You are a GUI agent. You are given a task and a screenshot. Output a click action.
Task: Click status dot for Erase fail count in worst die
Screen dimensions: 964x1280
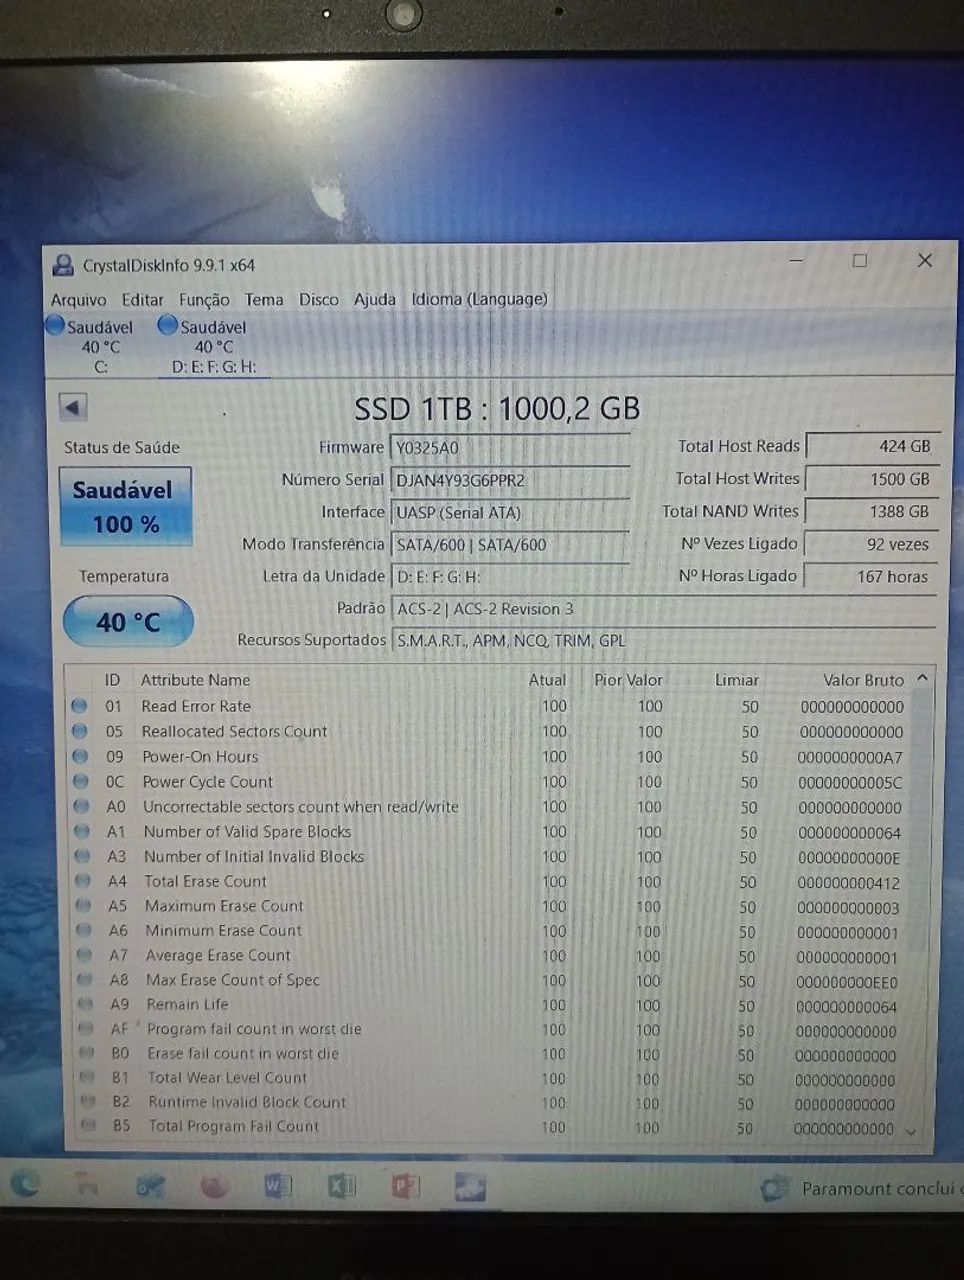[87, 1053]
